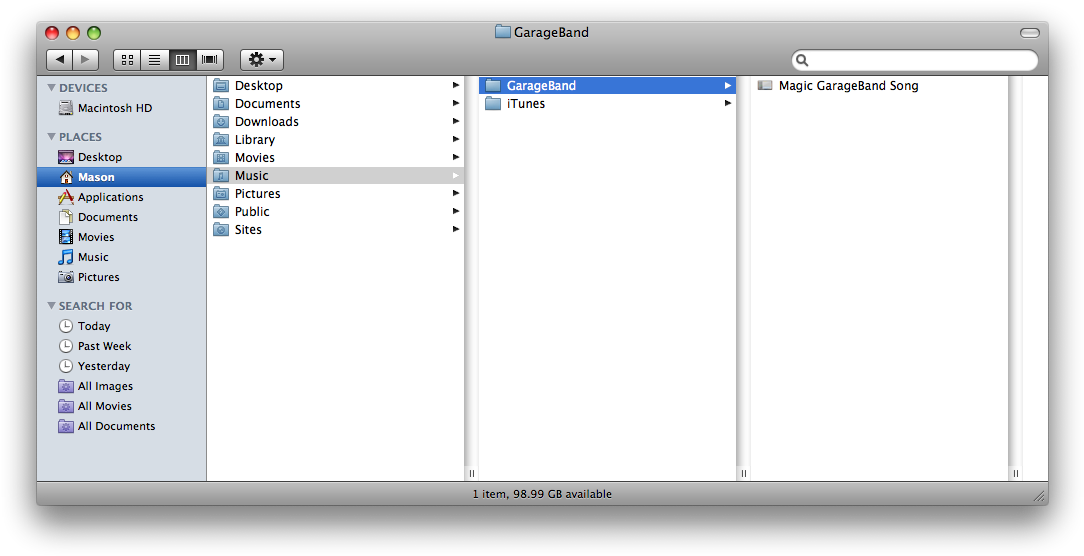Open Desktop in sidebar Places
This screenshot has height=556, width=1084.
[x=122, y=157]
